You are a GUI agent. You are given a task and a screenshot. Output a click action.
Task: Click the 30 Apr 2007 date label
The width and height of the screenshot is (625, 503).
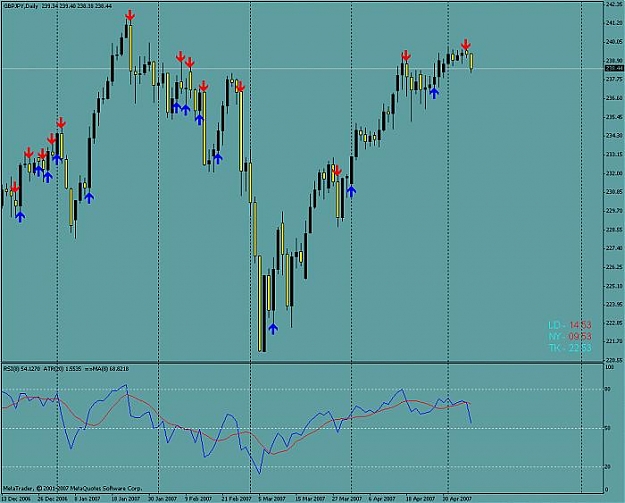pos(457,499)
